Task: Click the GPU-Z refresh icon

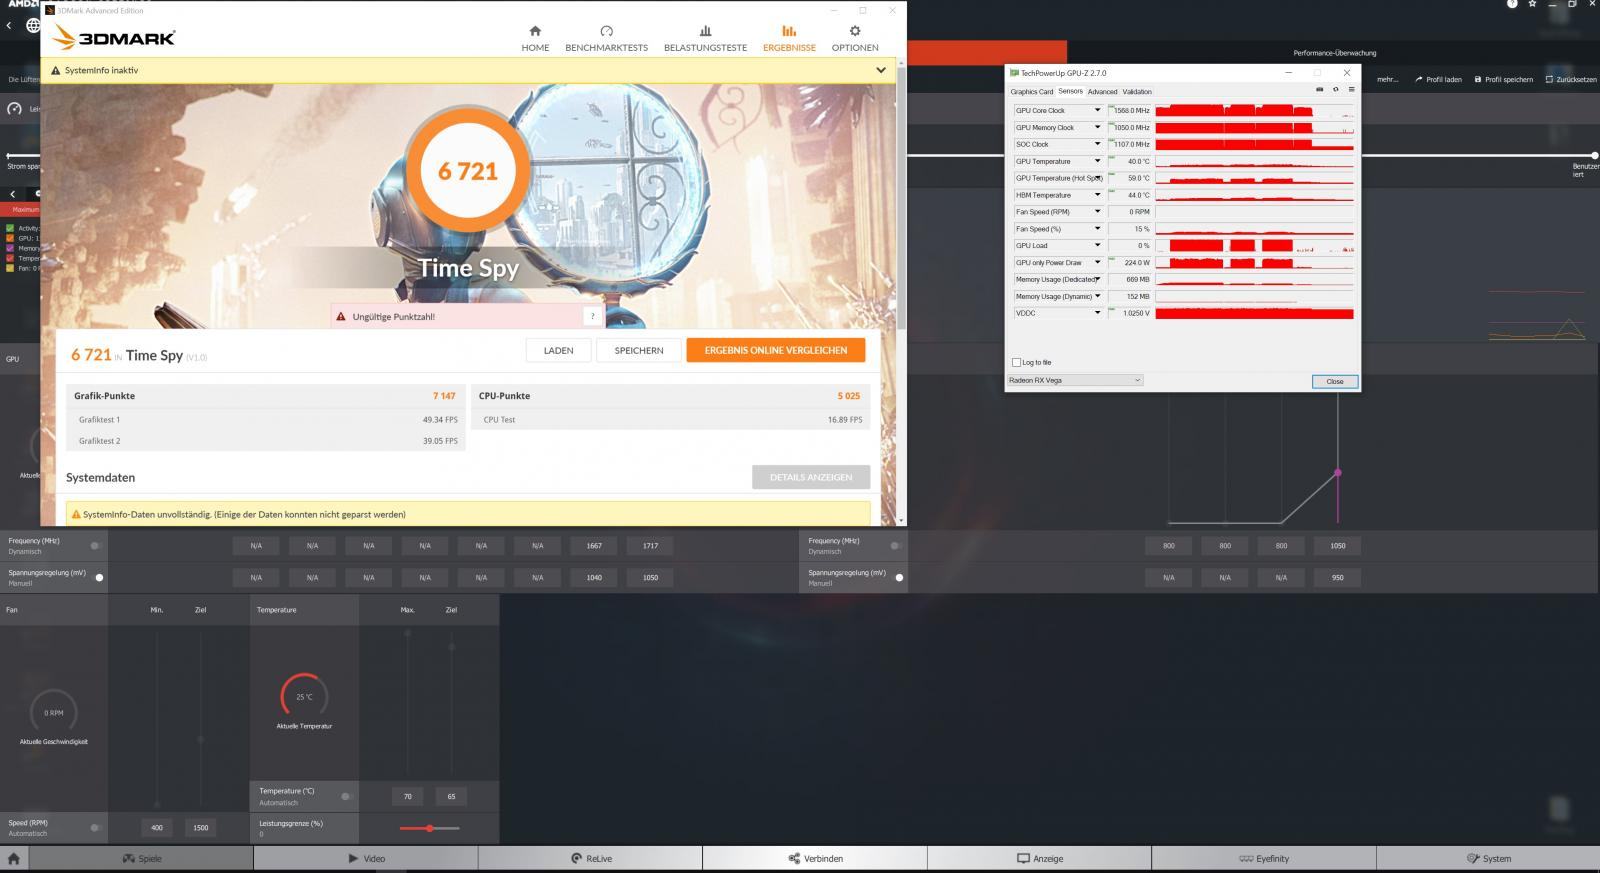Action: coord(1335,89)
